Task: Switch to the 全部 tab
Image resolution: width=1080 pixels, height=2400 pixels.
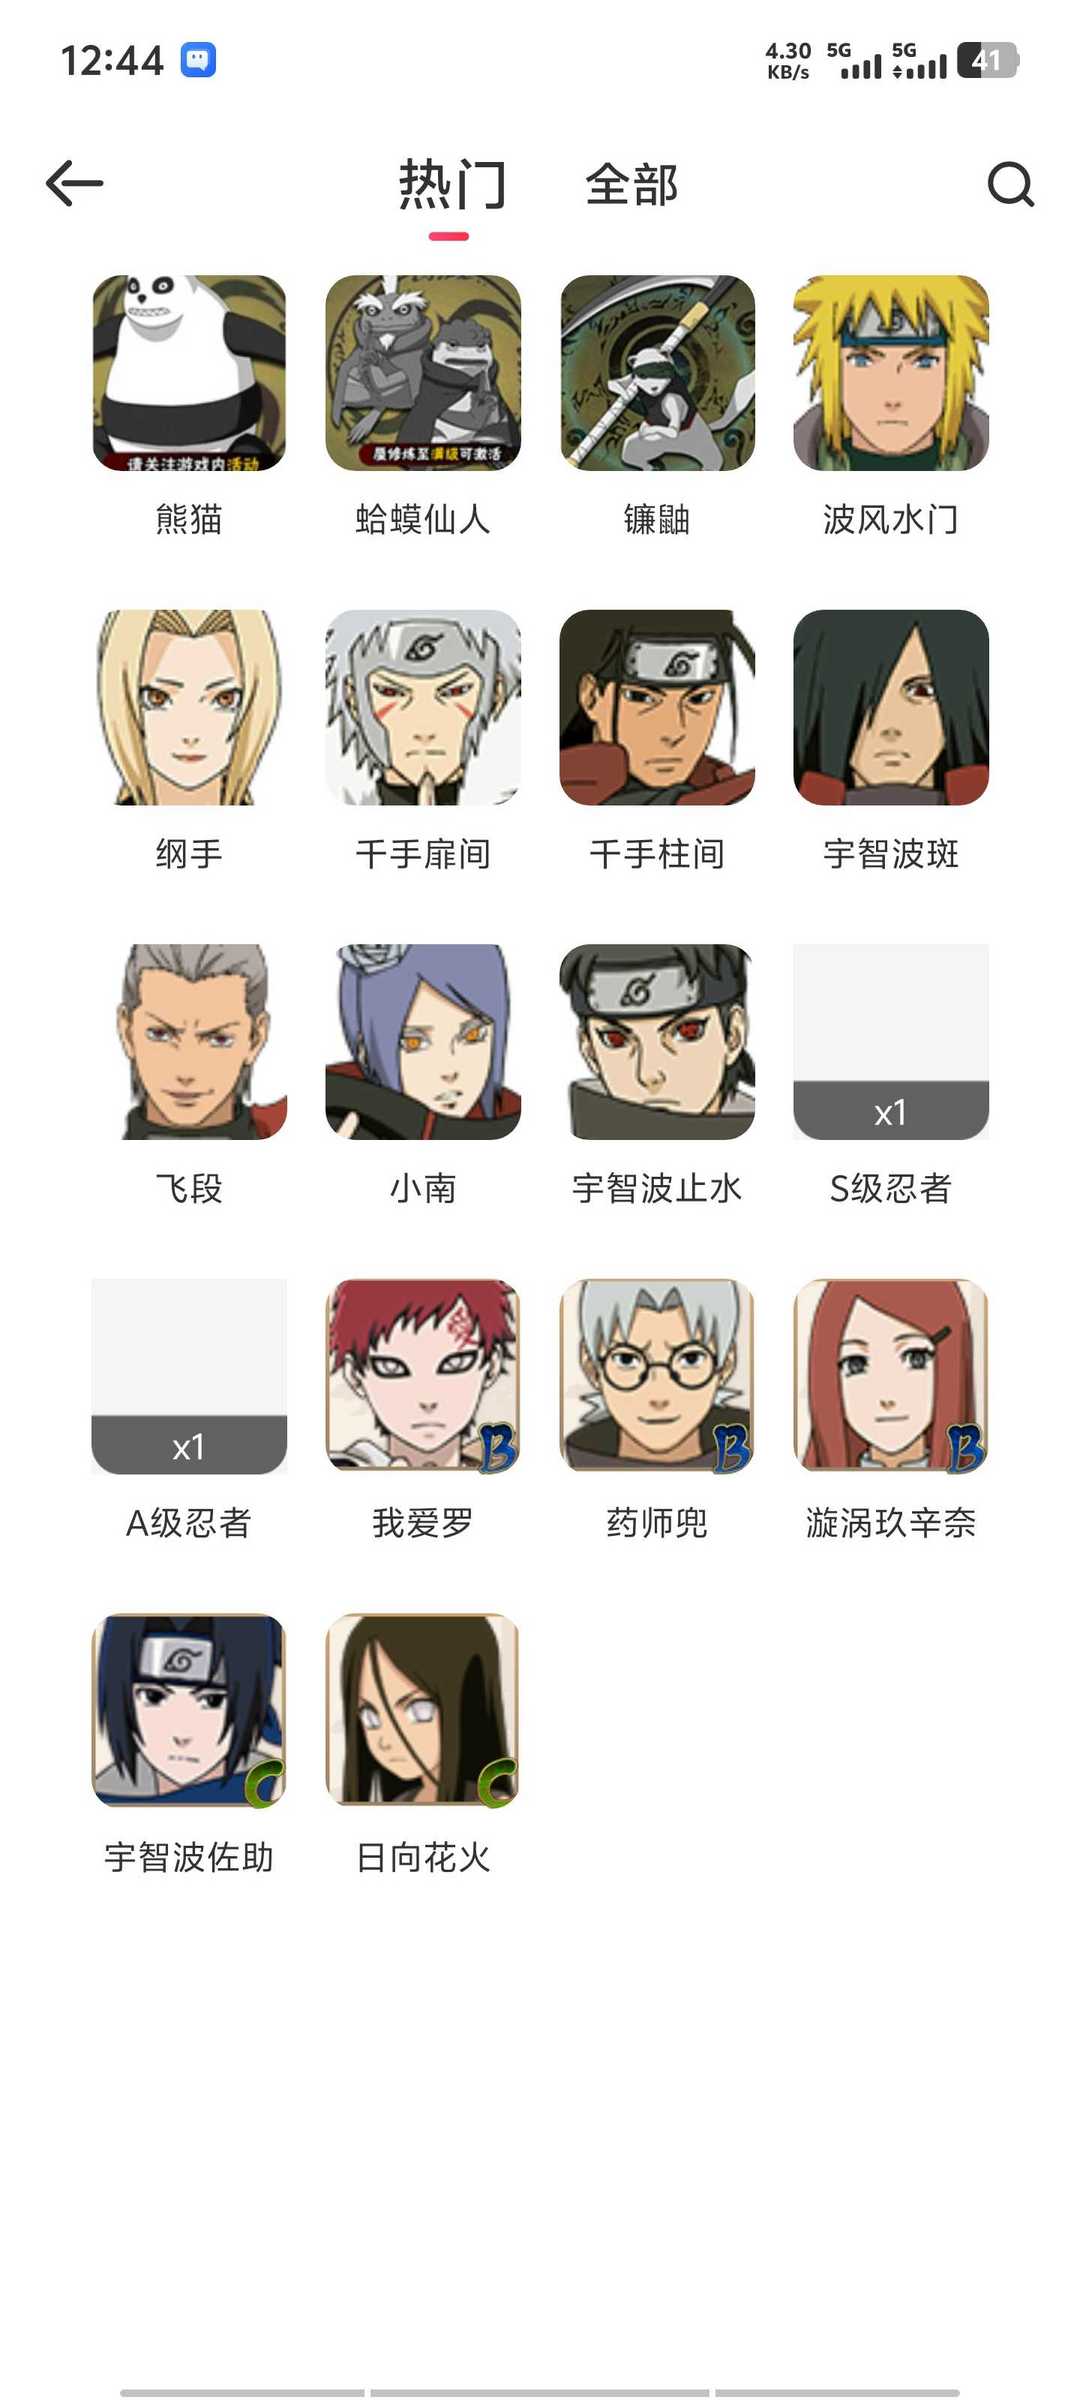Action: click(x=631, y=185)
